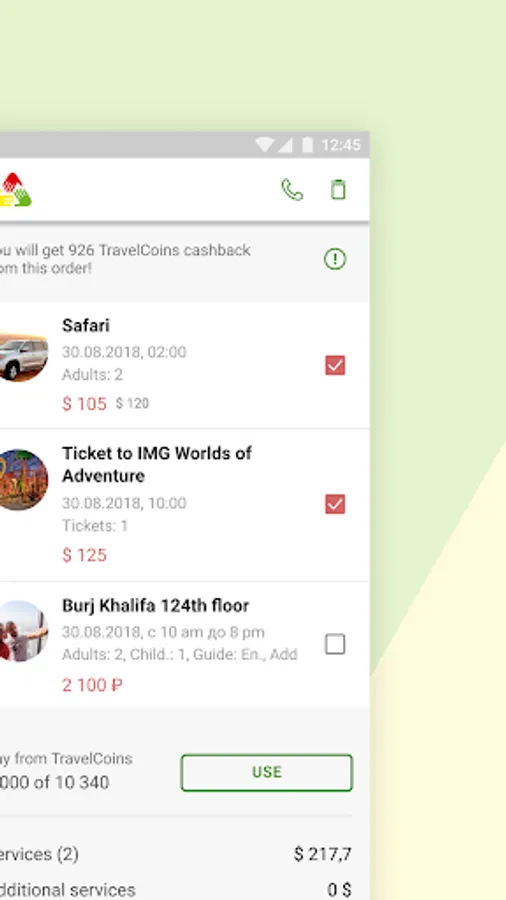Image resolution: width=506 pixels, height=900 pixels.
Task: Open the IMG Worlds thumbnail image
Action: click(x=23, y=480)
